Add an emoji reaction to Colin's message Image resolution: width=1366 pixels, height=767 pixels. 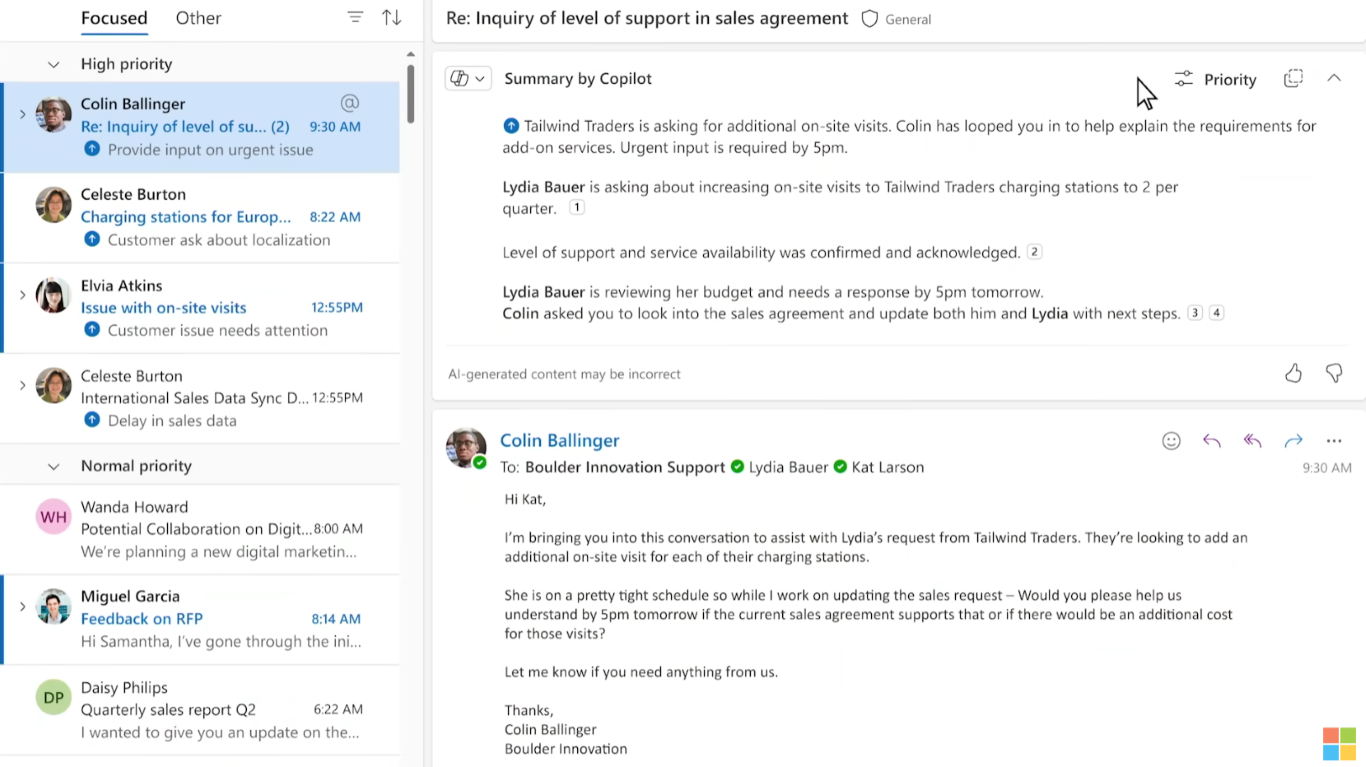pyautogui.click(x=1171, y=440)
